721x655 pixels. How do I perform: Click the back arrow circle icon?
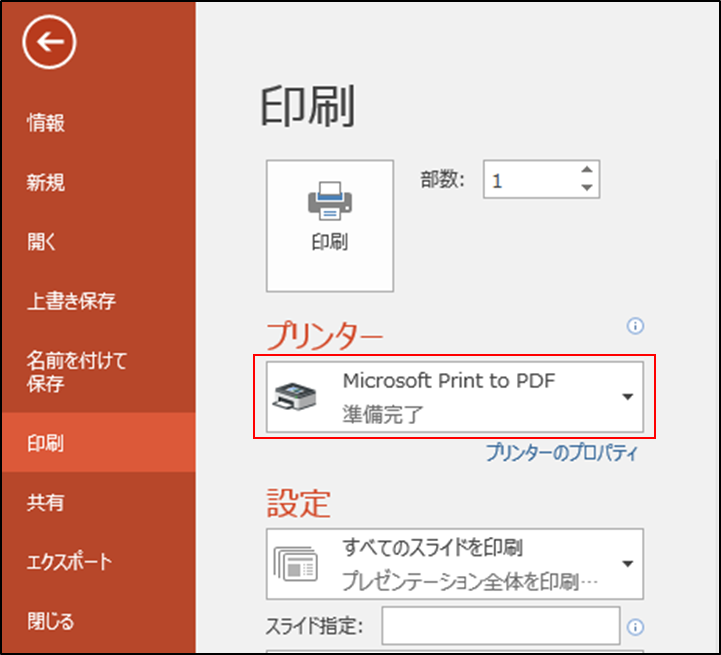49,42
